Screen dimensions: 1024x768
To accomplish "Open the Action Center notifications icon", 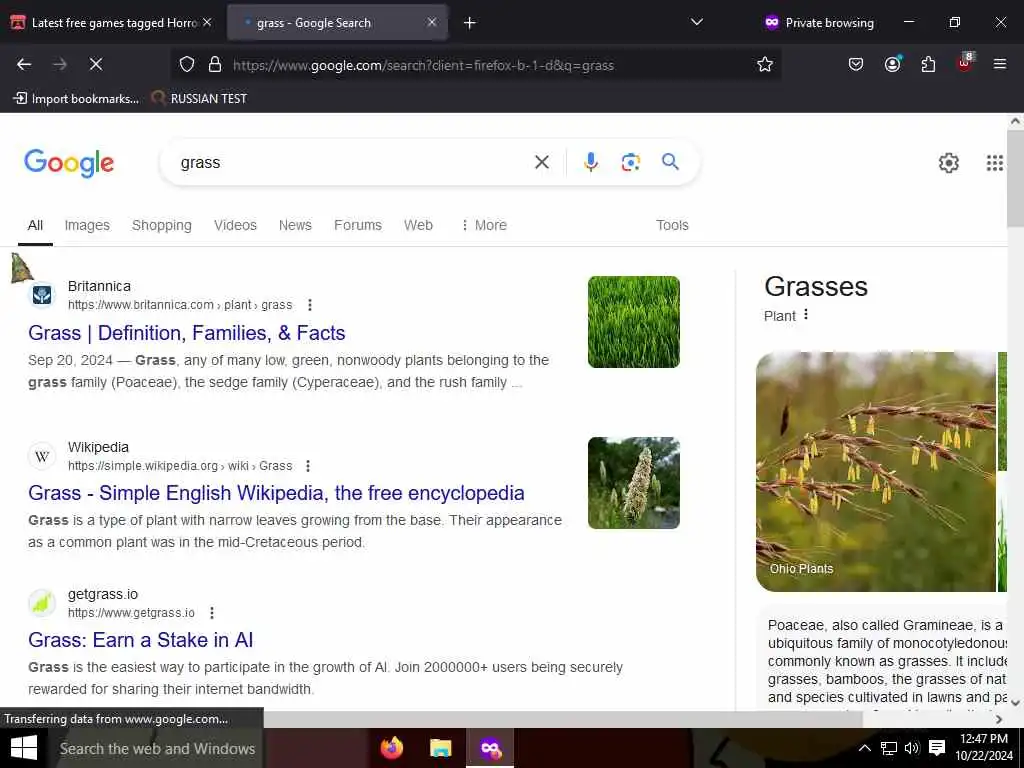I will click(937, 748).
